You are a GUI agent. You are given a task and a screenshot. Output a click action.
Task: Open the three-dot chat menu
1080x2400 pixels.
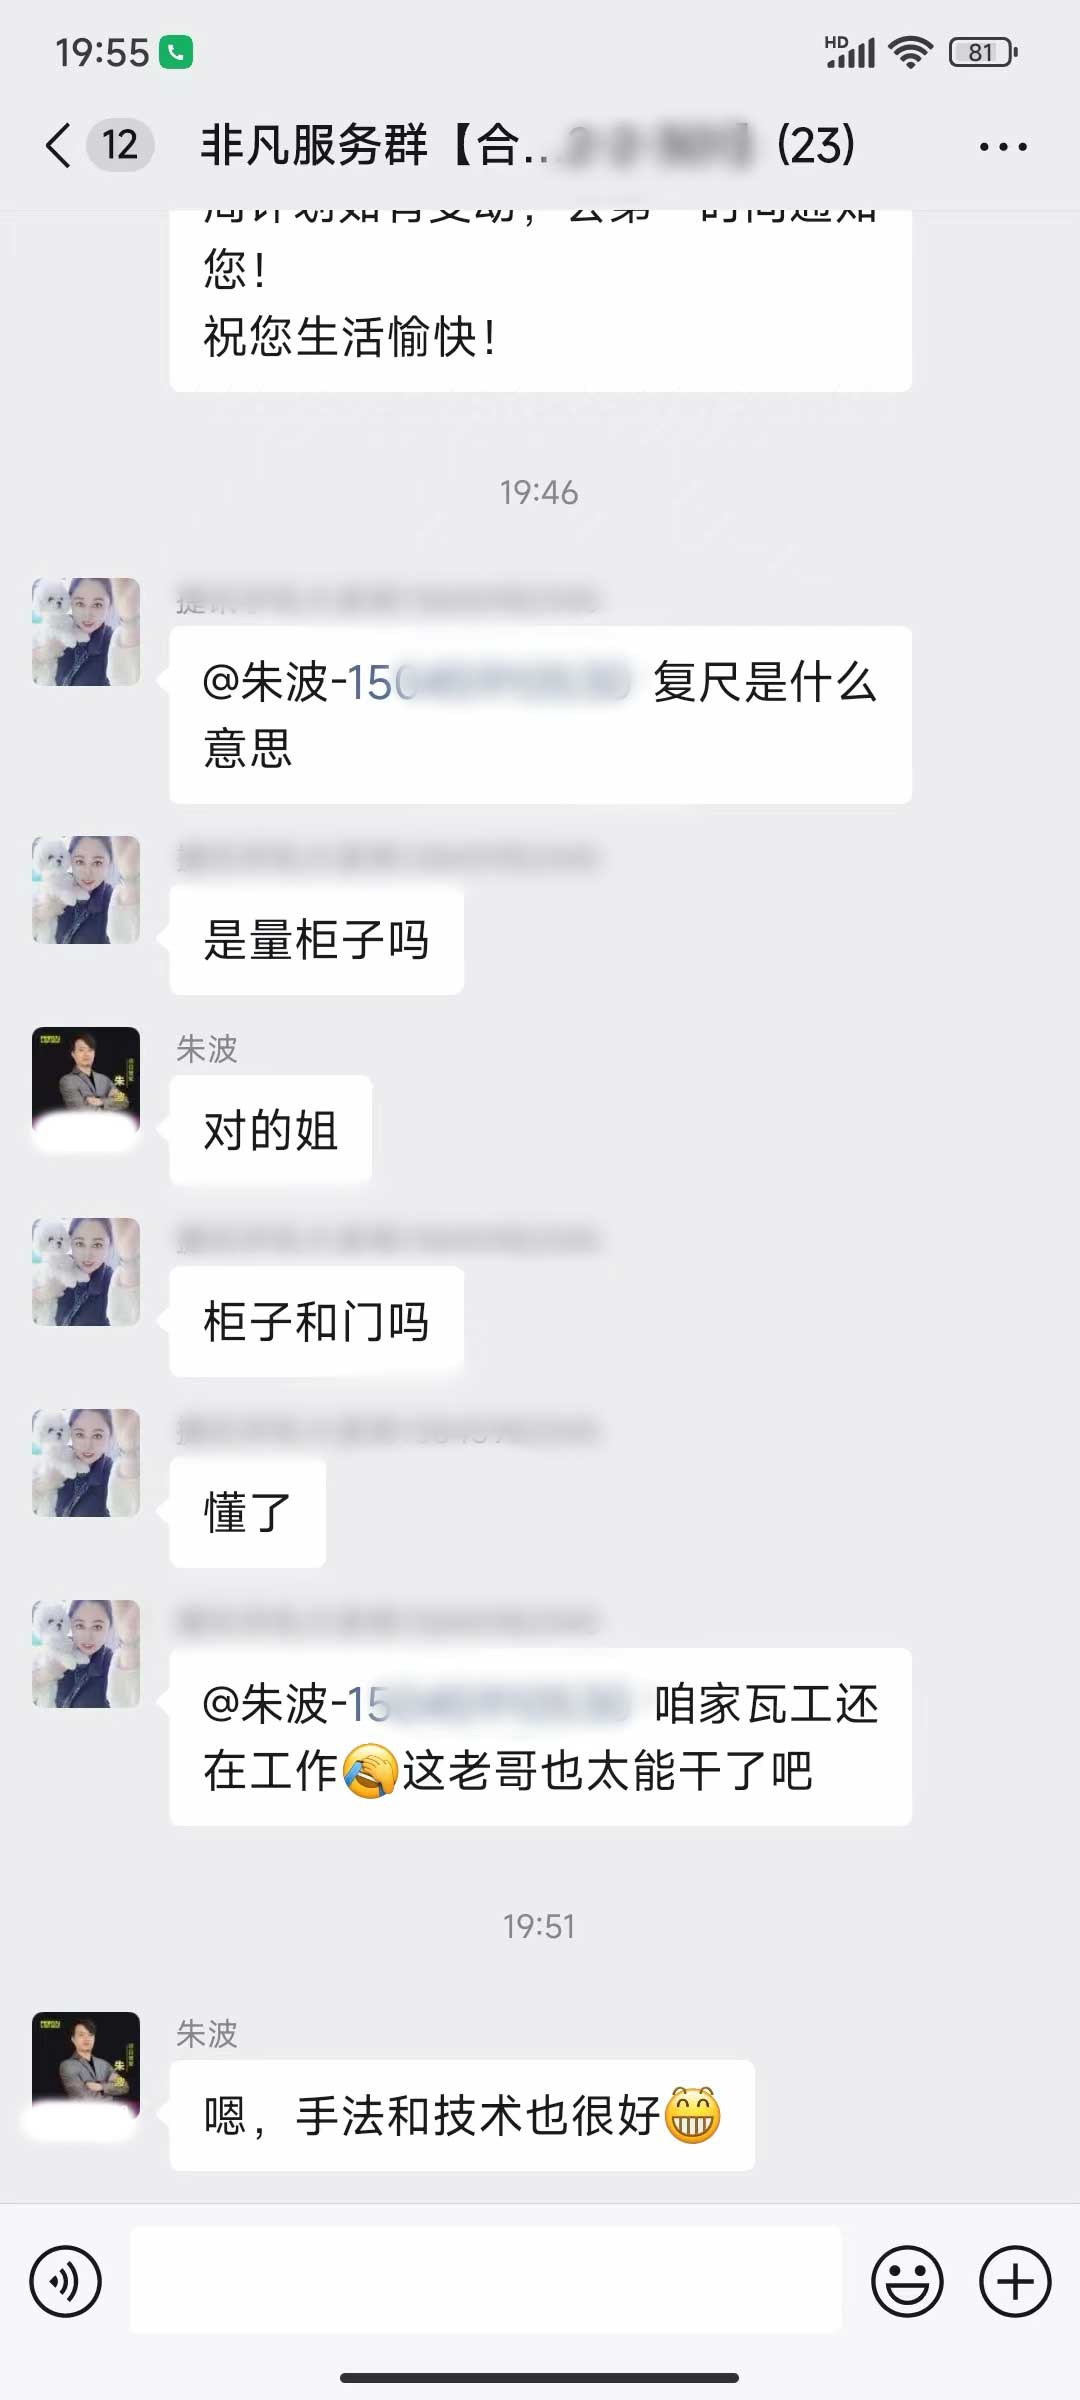coord(1003,147)
